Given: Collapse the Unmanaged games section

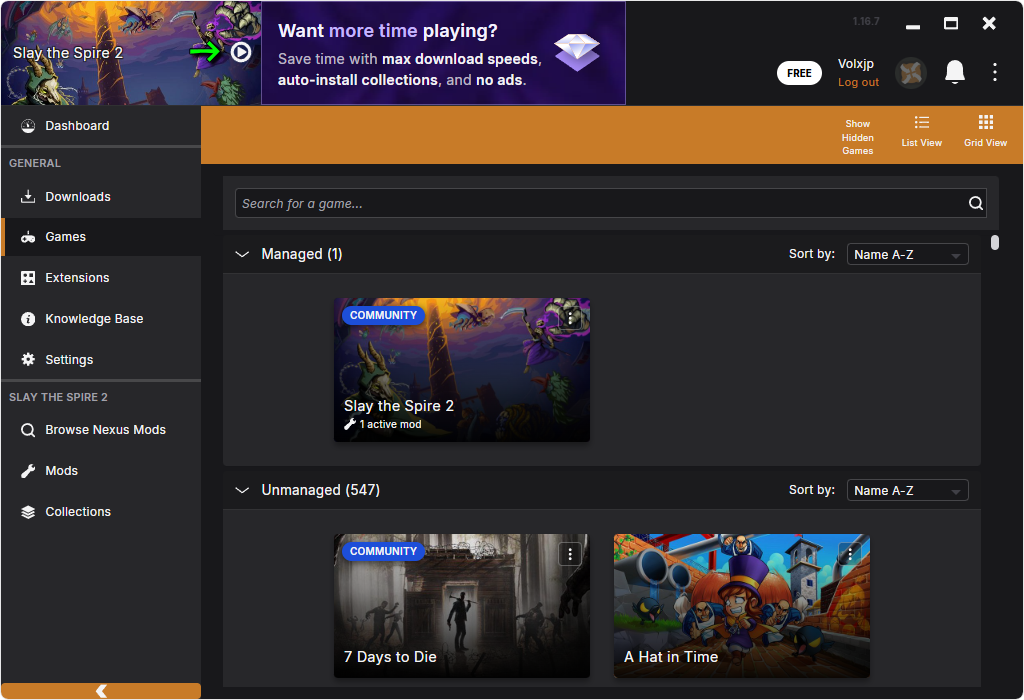Looking at the screenshot, I should tap(241, 491).
